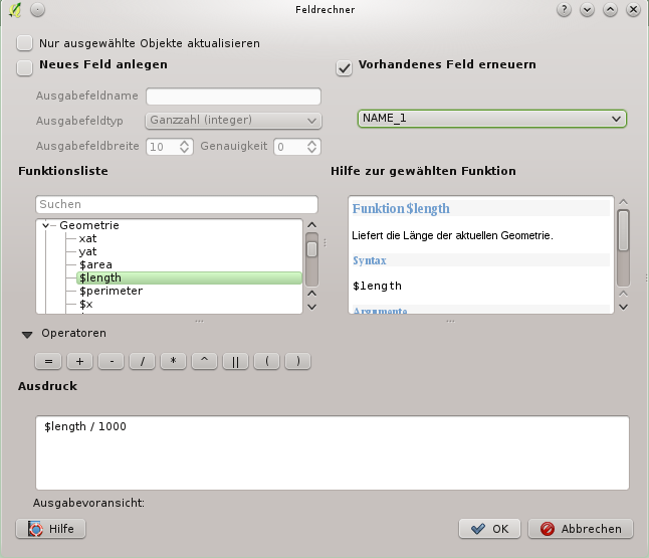Click the help panel scroll down arrow

623,307
